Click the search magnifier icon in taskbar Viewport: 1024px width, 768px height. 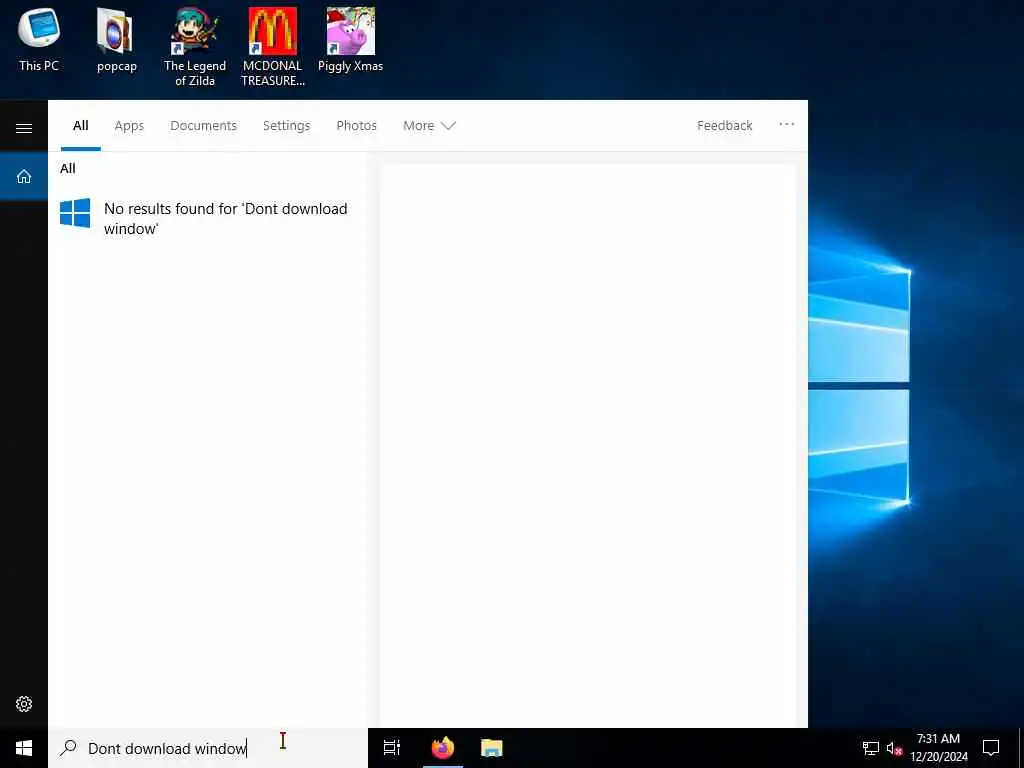(x=69, y=748)
